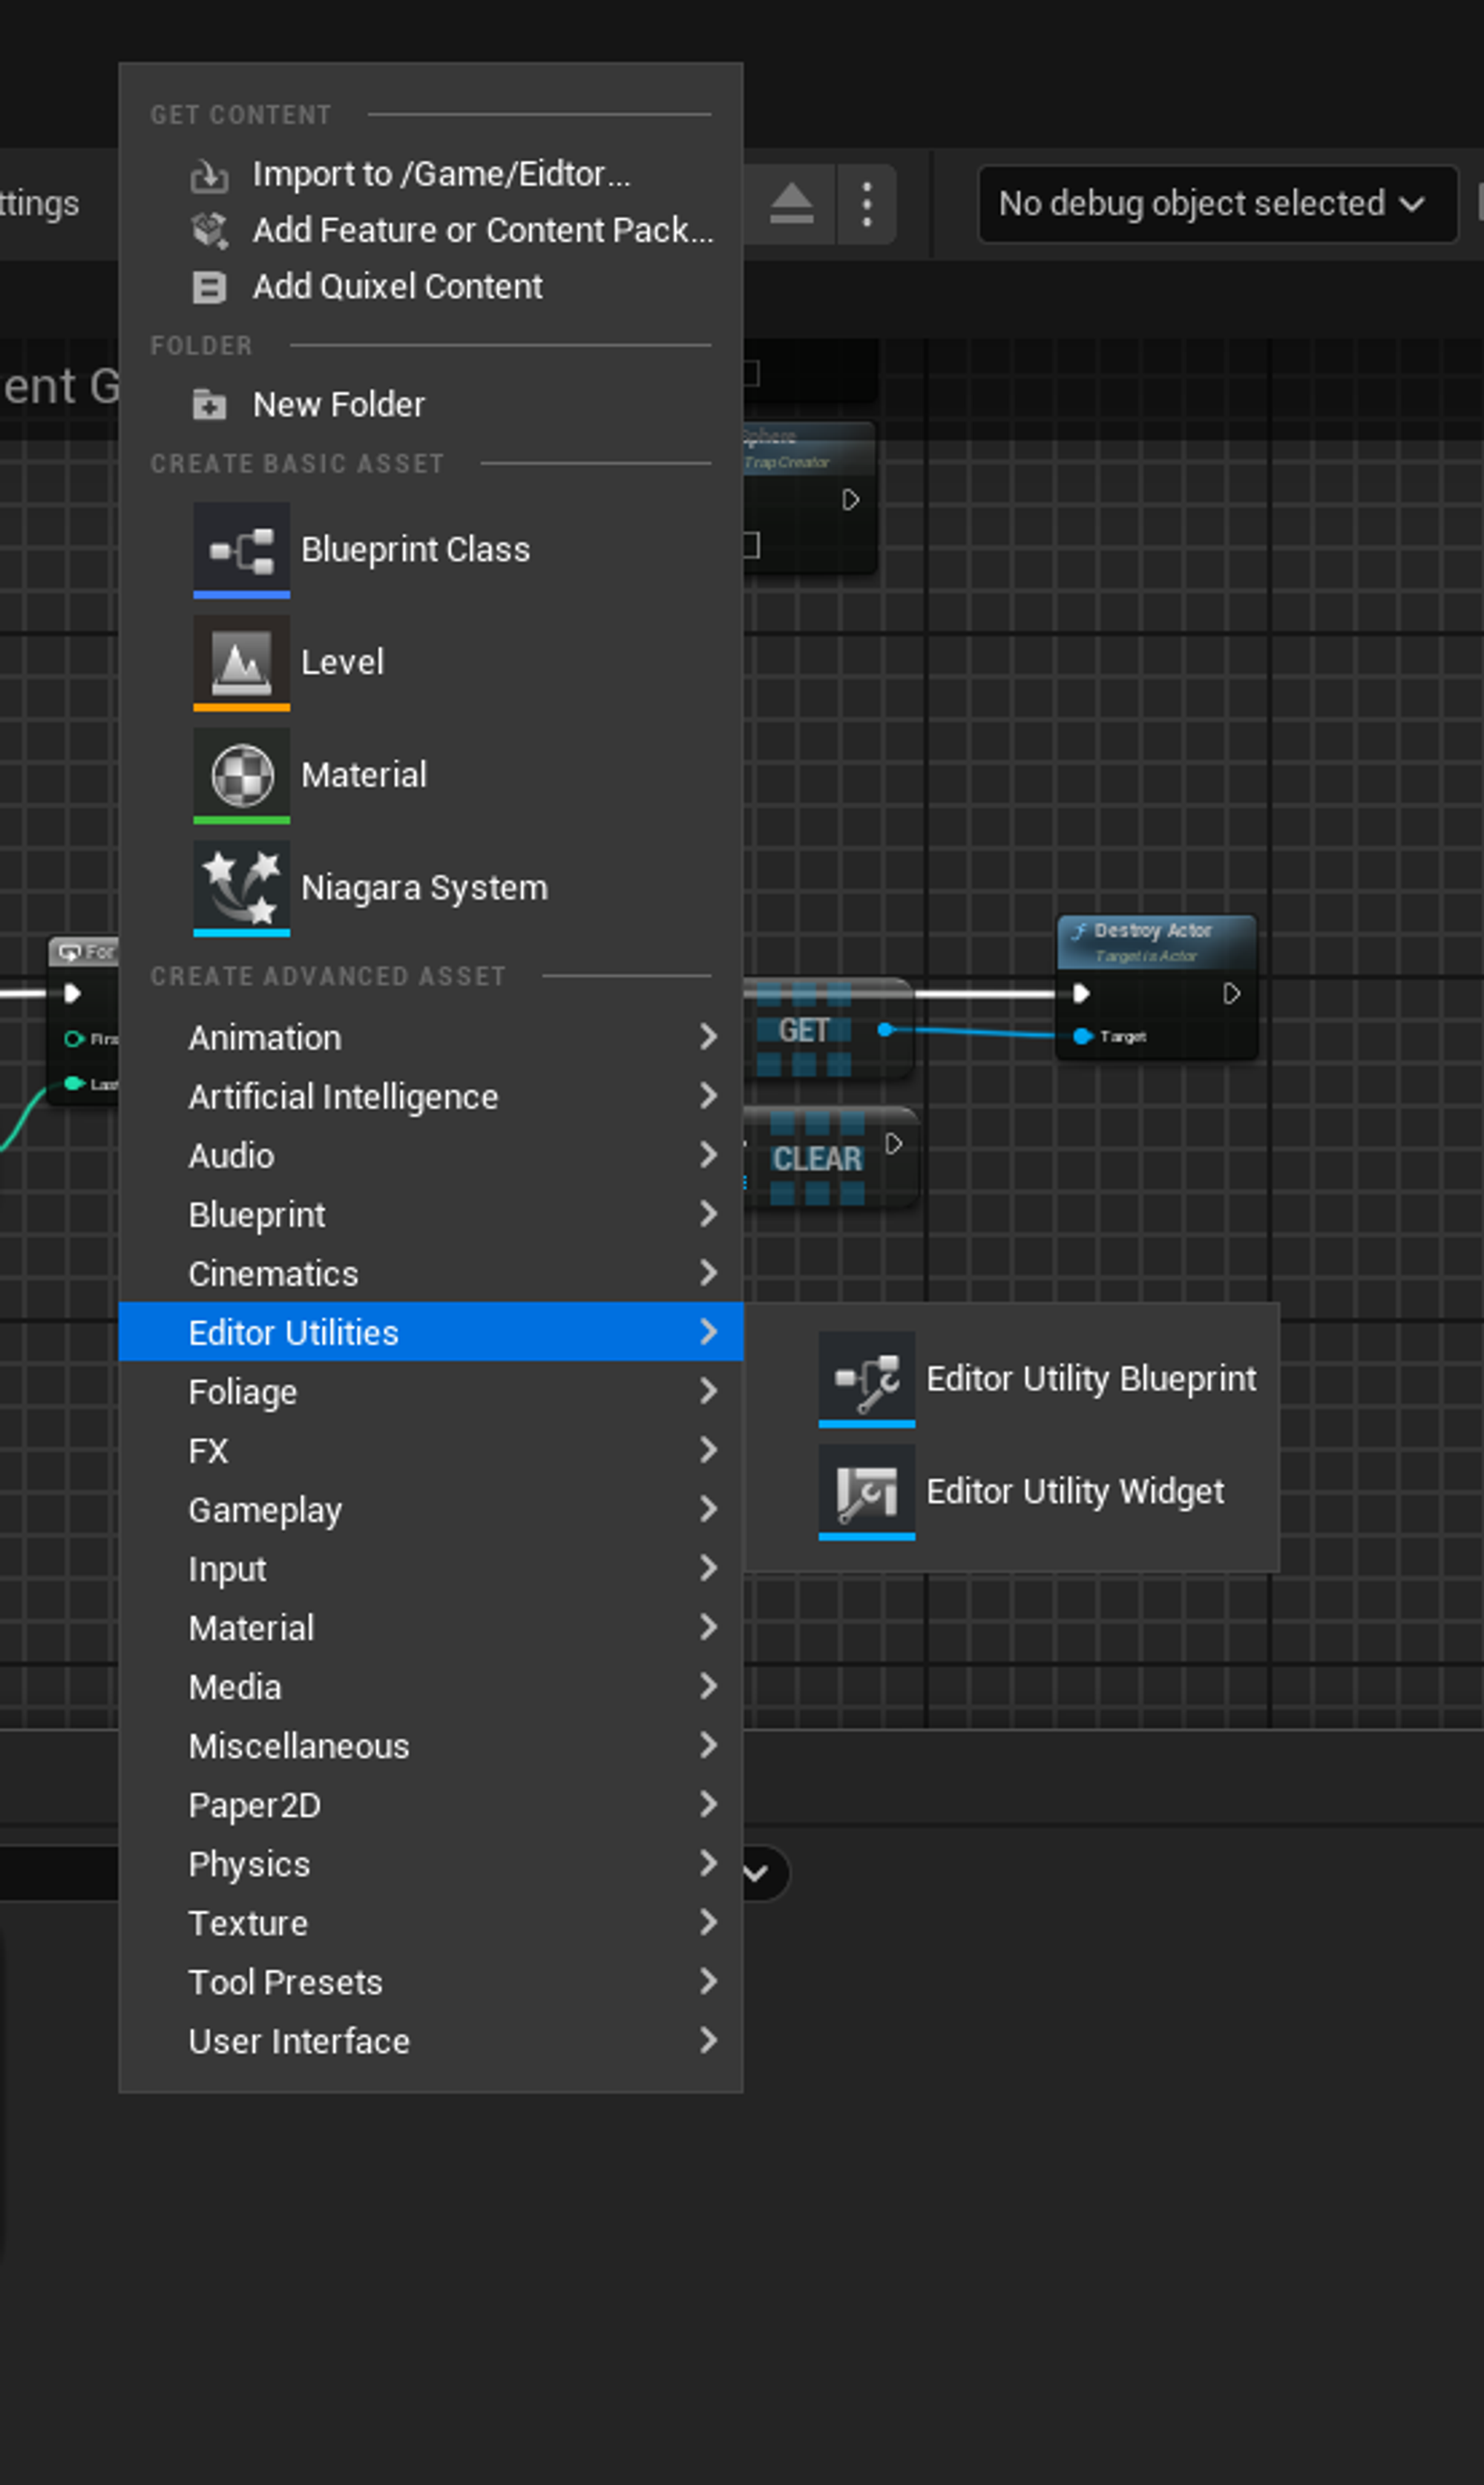Click the Material sphere icon

241,774
